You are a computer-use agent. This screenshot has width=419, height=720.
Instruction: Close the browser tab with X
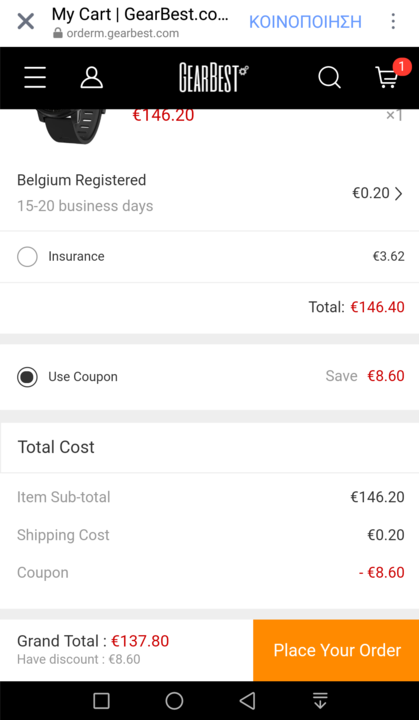pyautogui.click(x=26, y=21)
